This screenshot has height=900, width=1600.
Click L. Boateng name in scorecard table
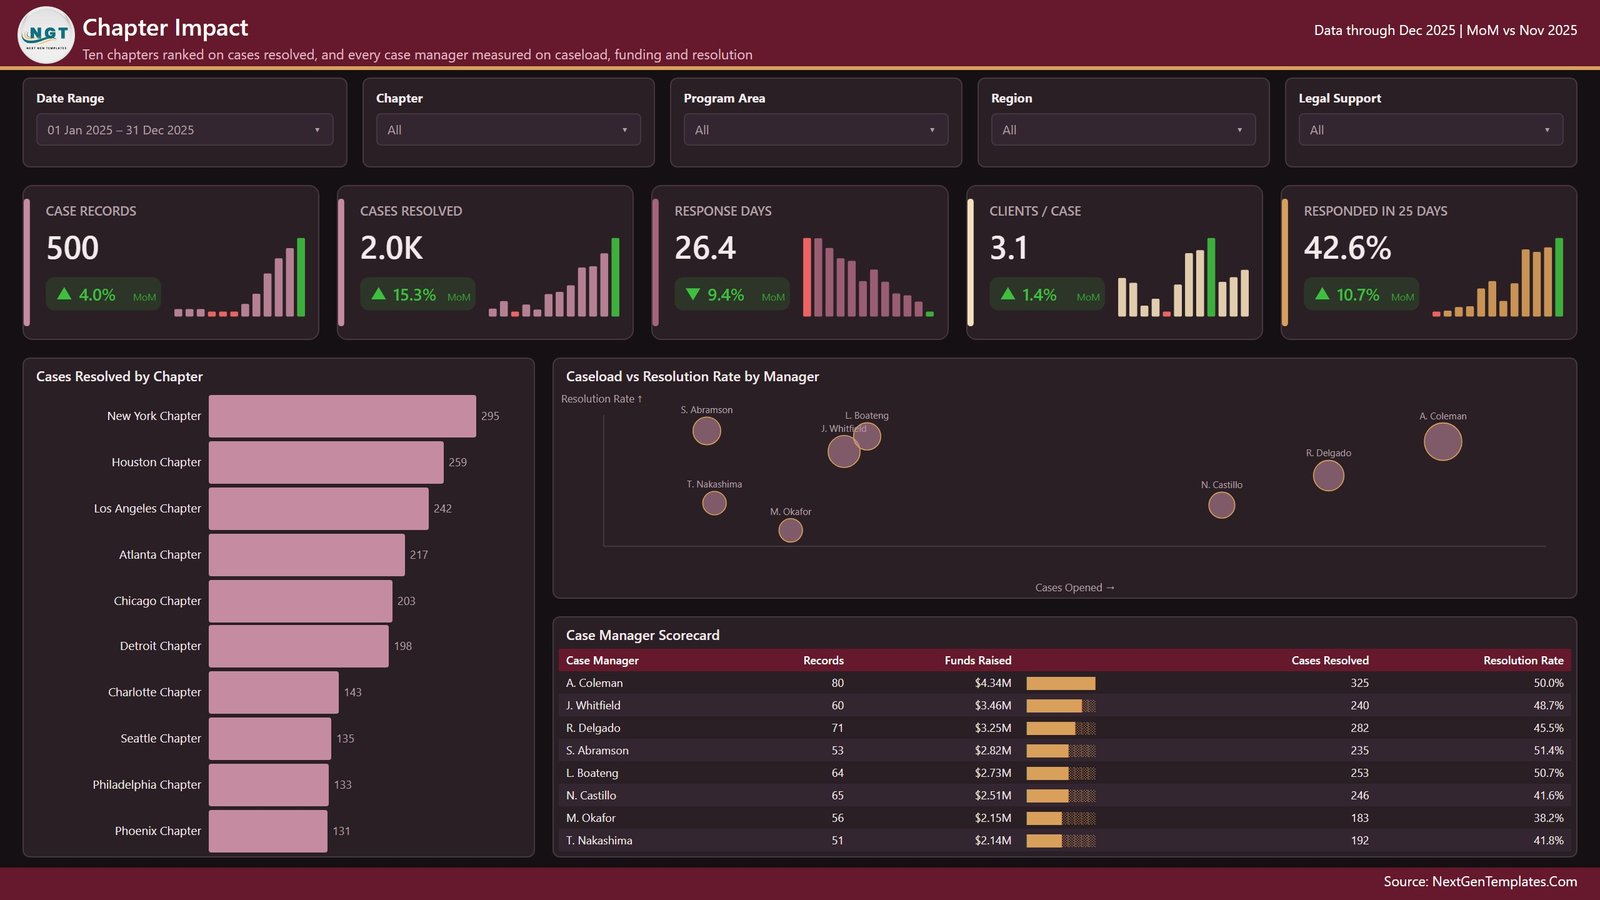[592, 773]
